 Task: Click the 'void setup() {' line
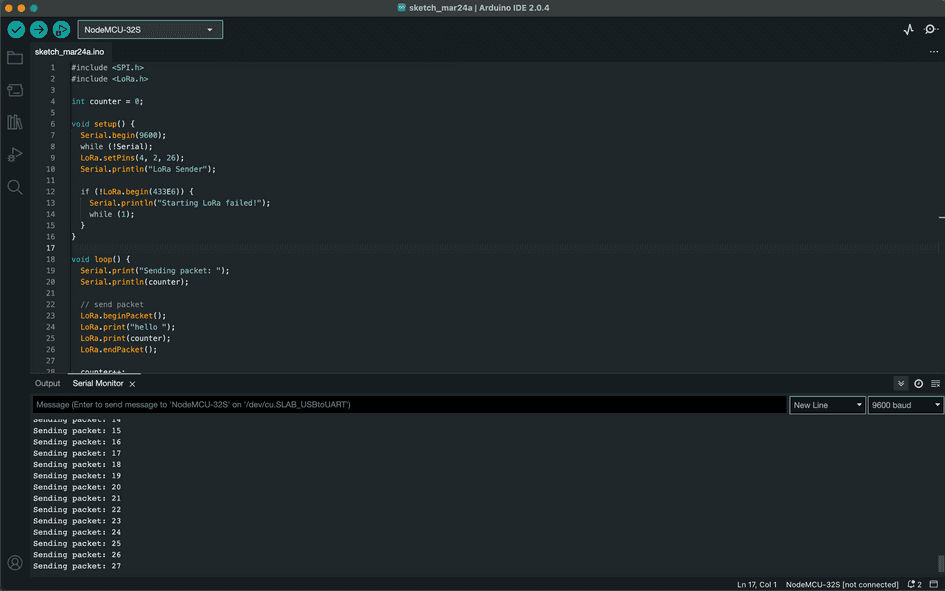(x=103, y=124)
